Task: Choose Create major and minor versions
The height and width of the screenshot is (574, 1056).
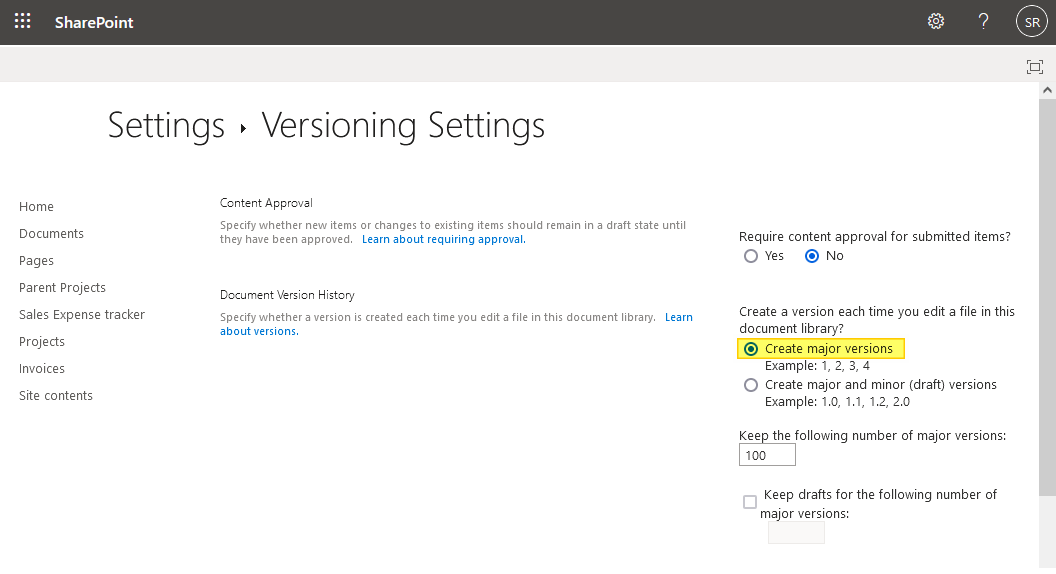Action: coord(751,385)
